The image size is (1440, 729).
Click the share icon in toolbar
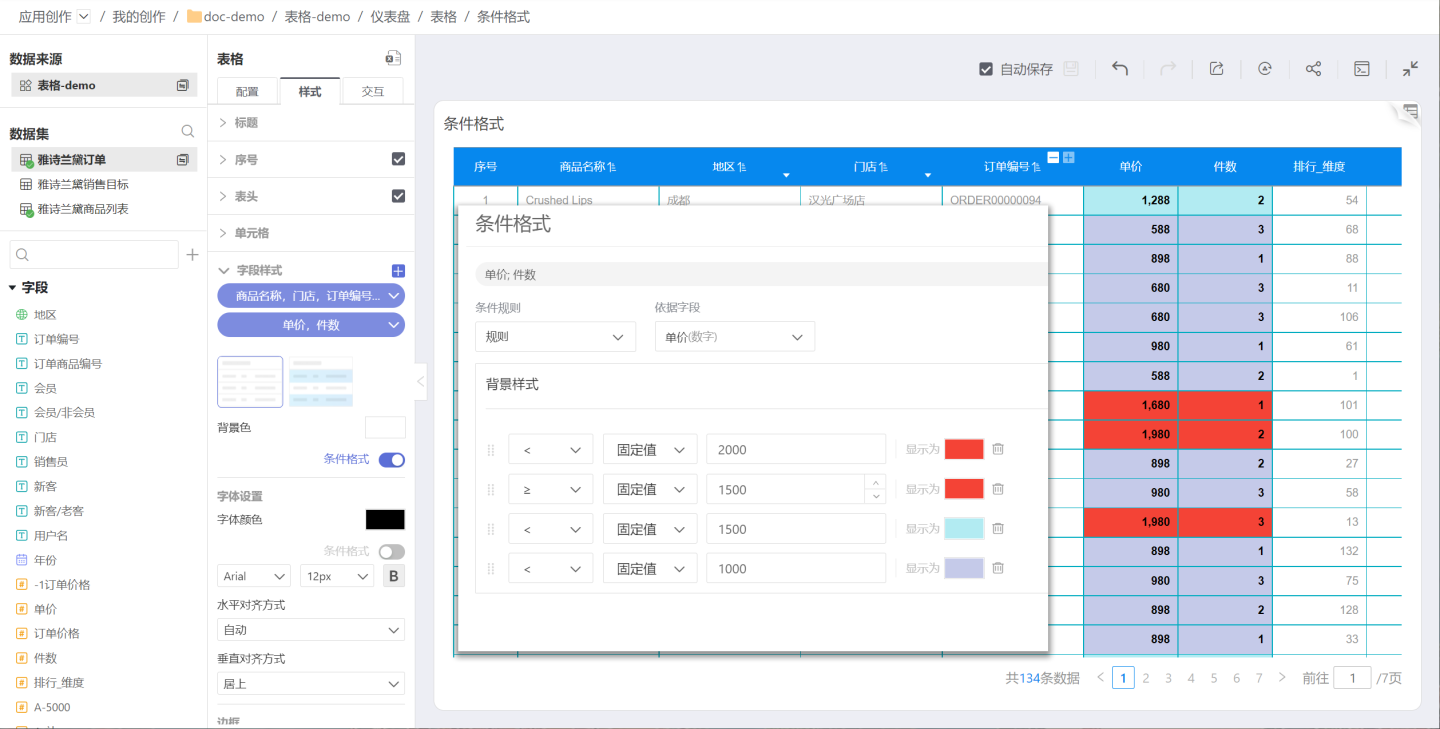[x=1313, y=69]
